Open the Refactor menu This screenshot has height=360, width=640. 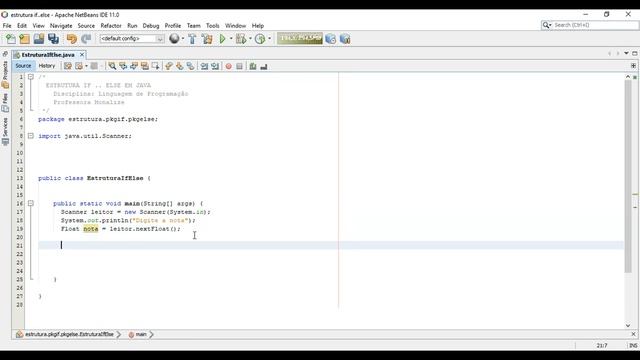(111, 26)
